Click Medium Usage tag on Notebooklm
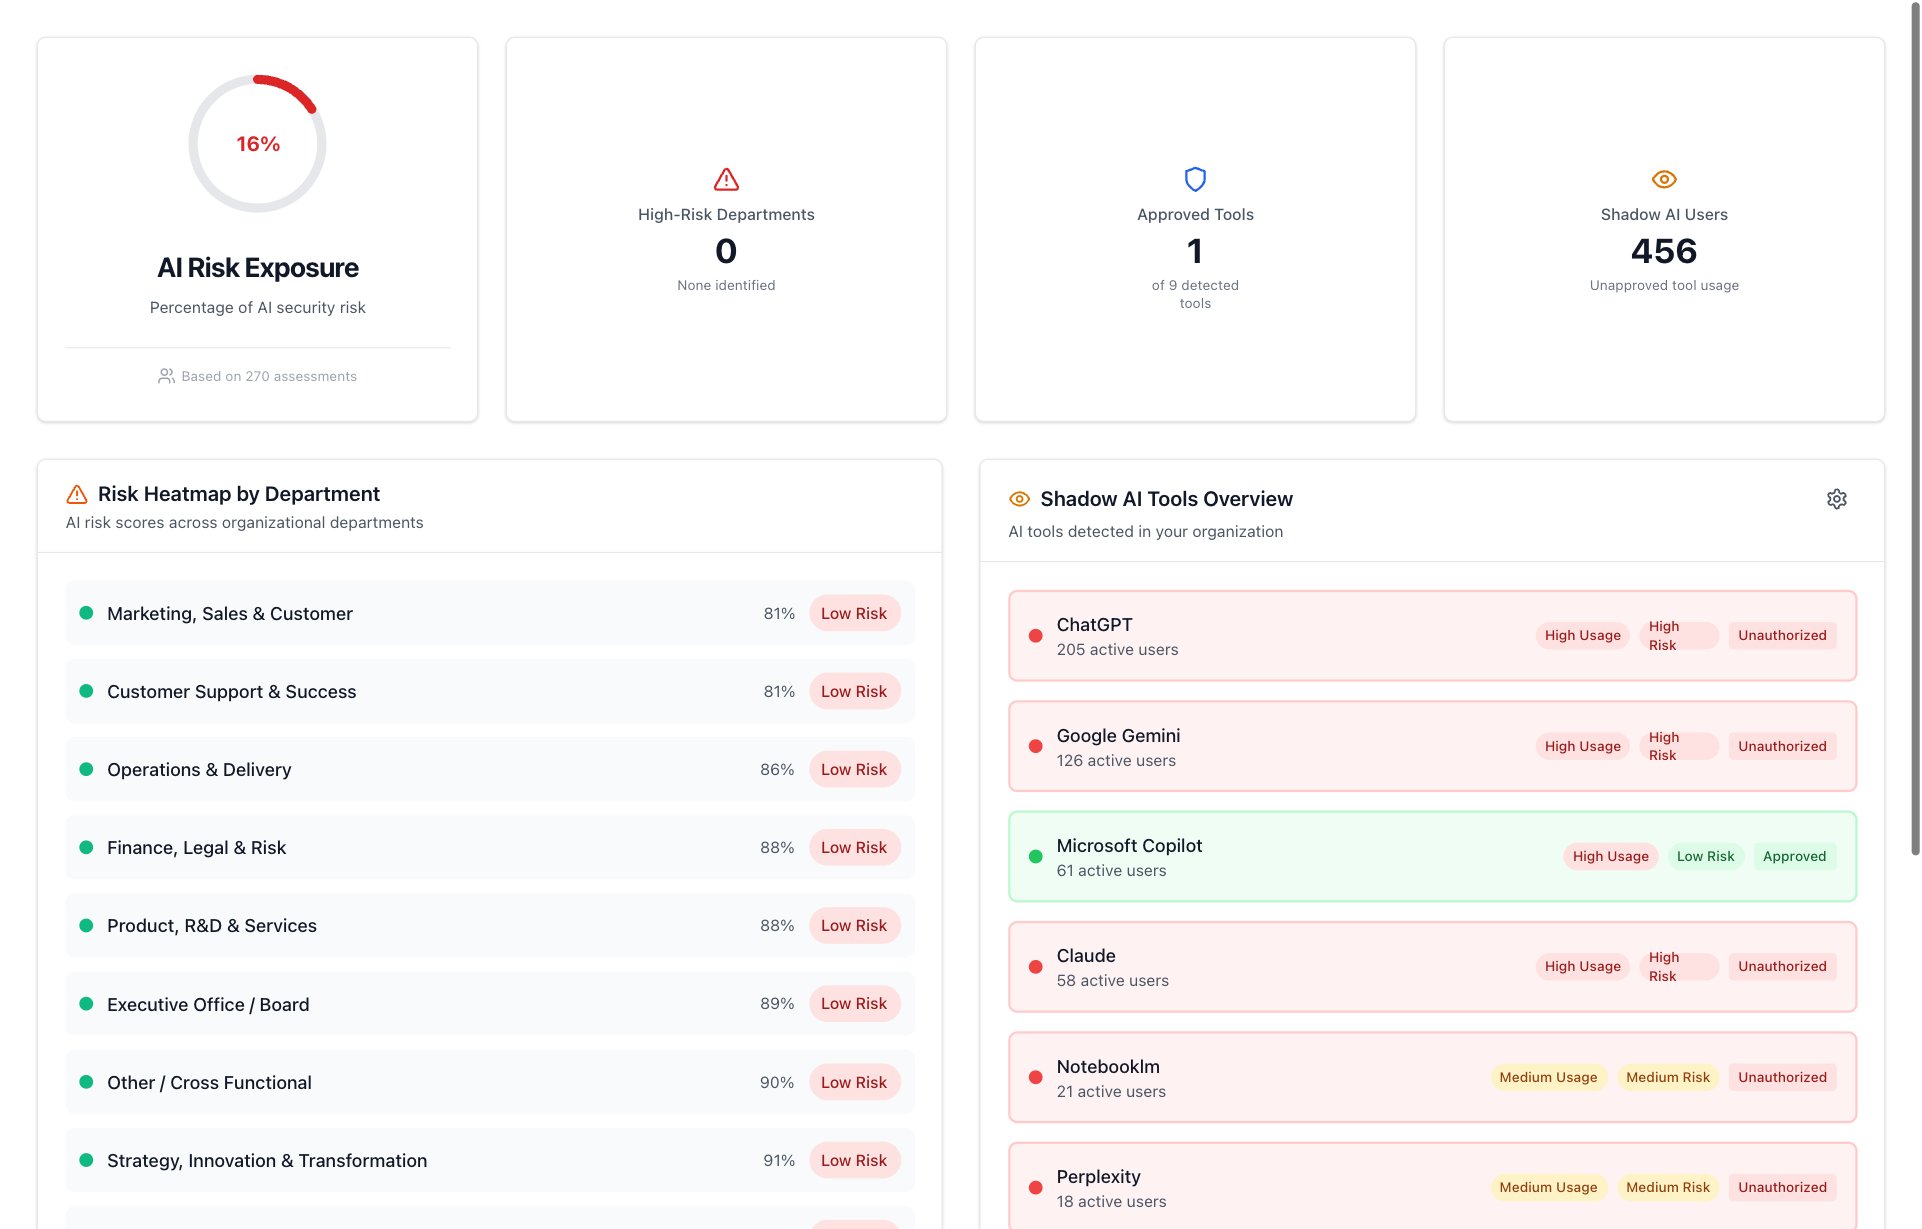1922x1229 pixels. coord(1548,1077)
